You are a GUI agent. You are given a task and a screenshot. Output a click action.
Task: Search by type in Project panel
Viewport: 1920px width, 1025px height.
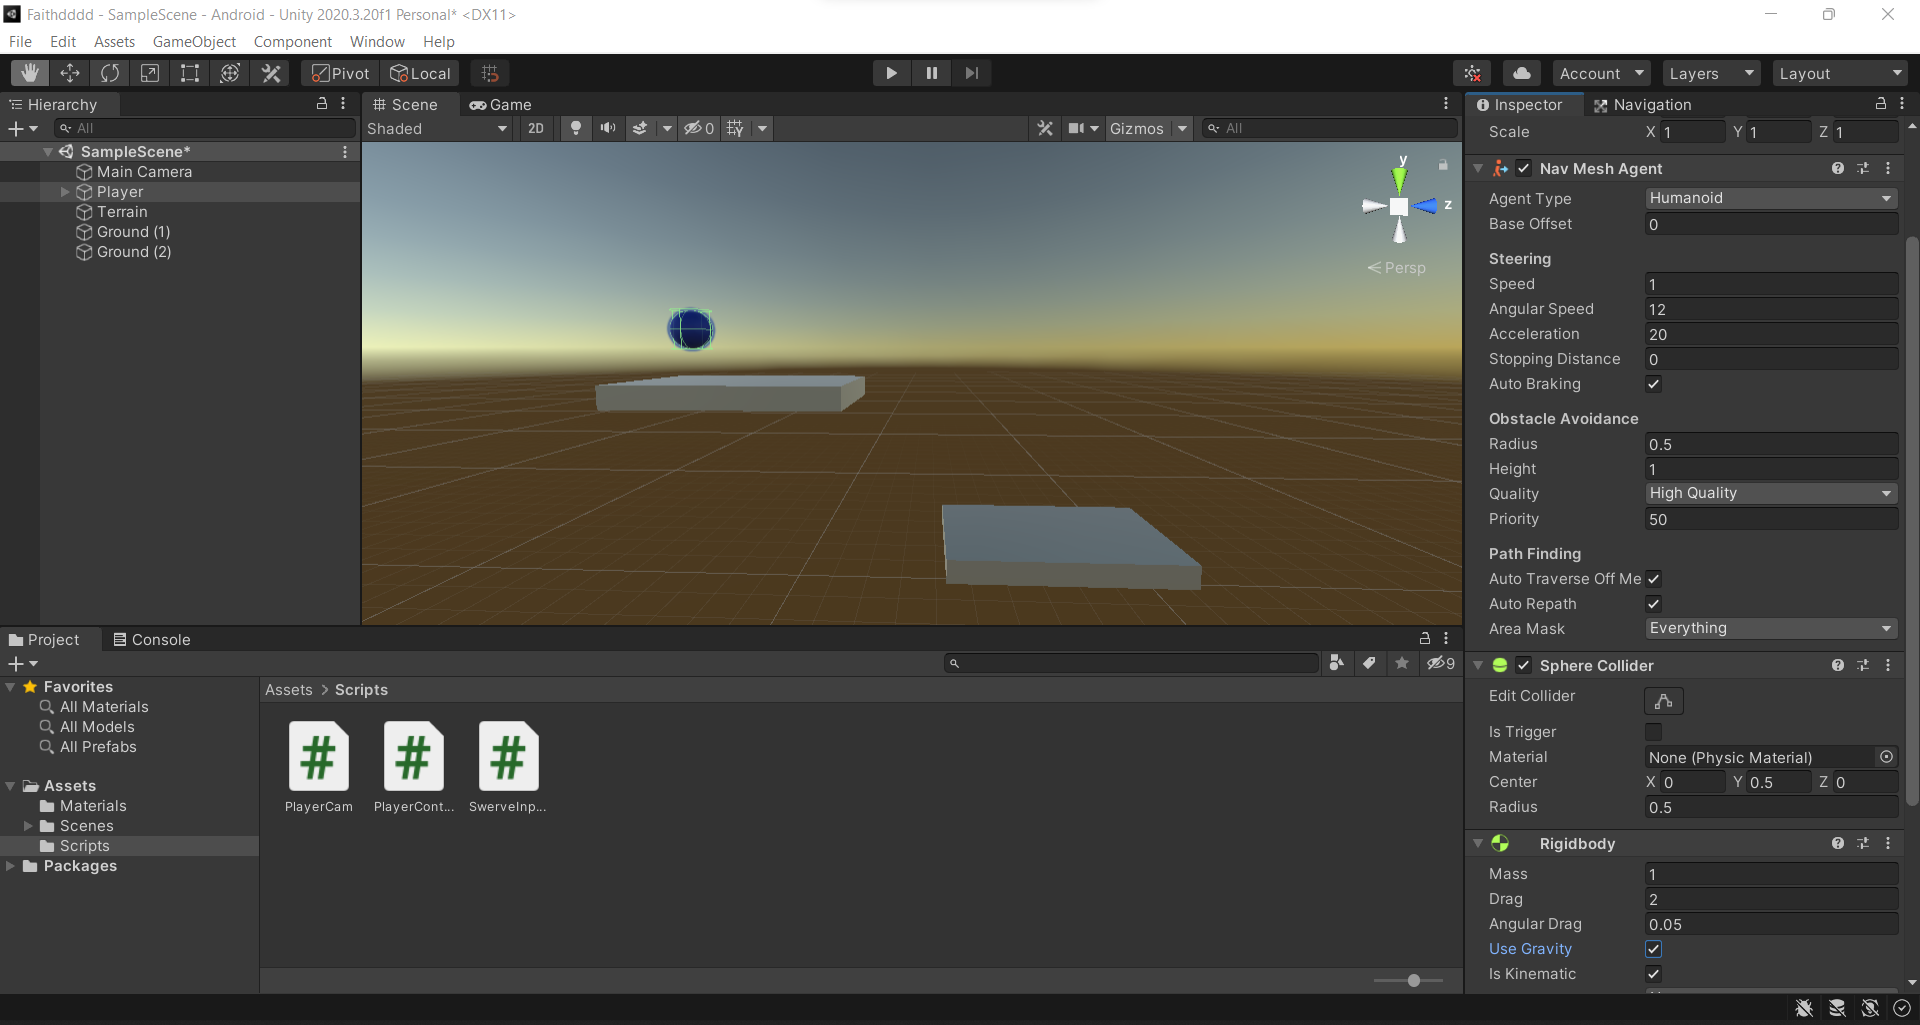(x=1336, y=663)
